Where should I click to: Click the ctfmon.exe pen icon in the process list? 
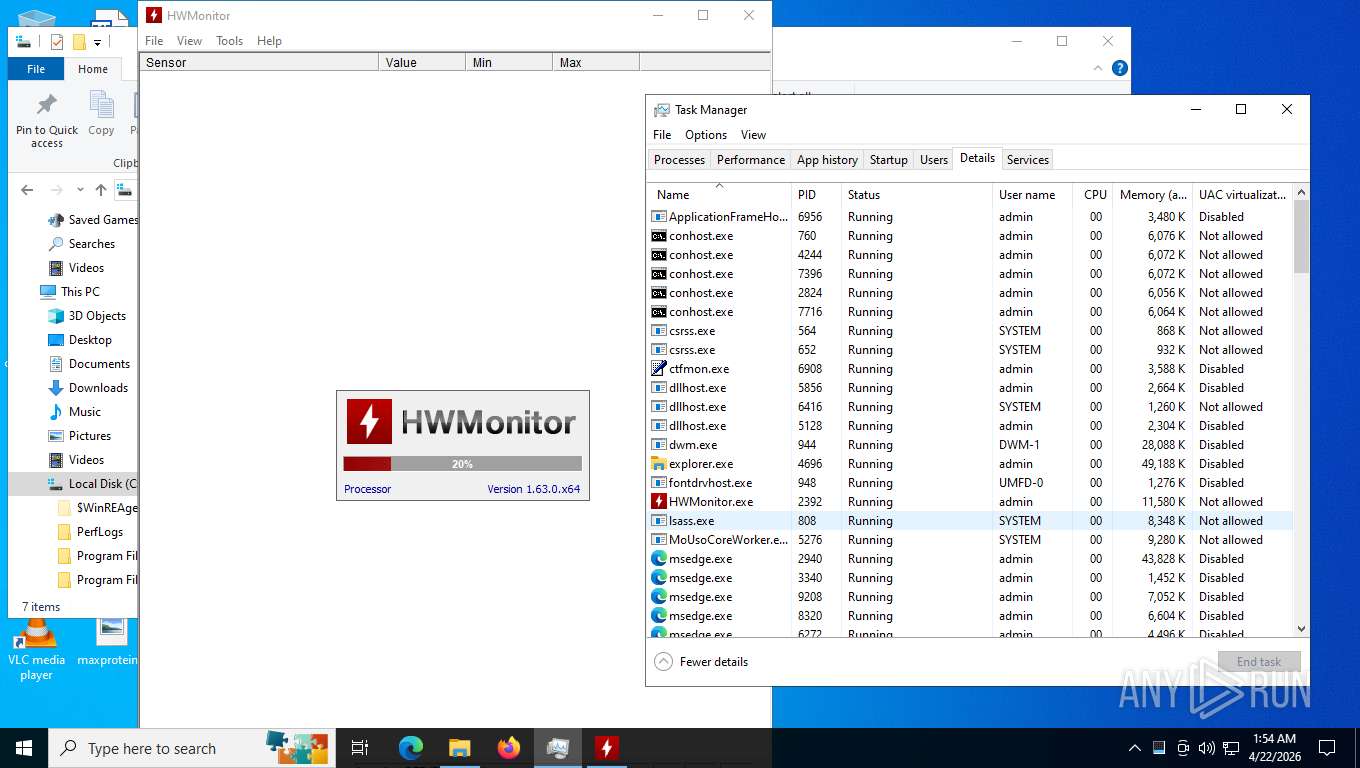(659, 369)
